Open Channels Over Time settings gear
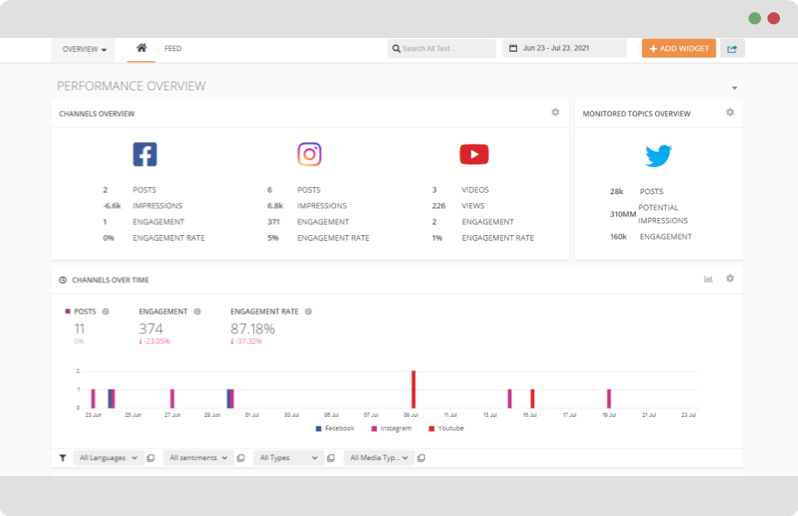Image resolution: width=798 pixels, height=516 pixels. tap(730, 278)
